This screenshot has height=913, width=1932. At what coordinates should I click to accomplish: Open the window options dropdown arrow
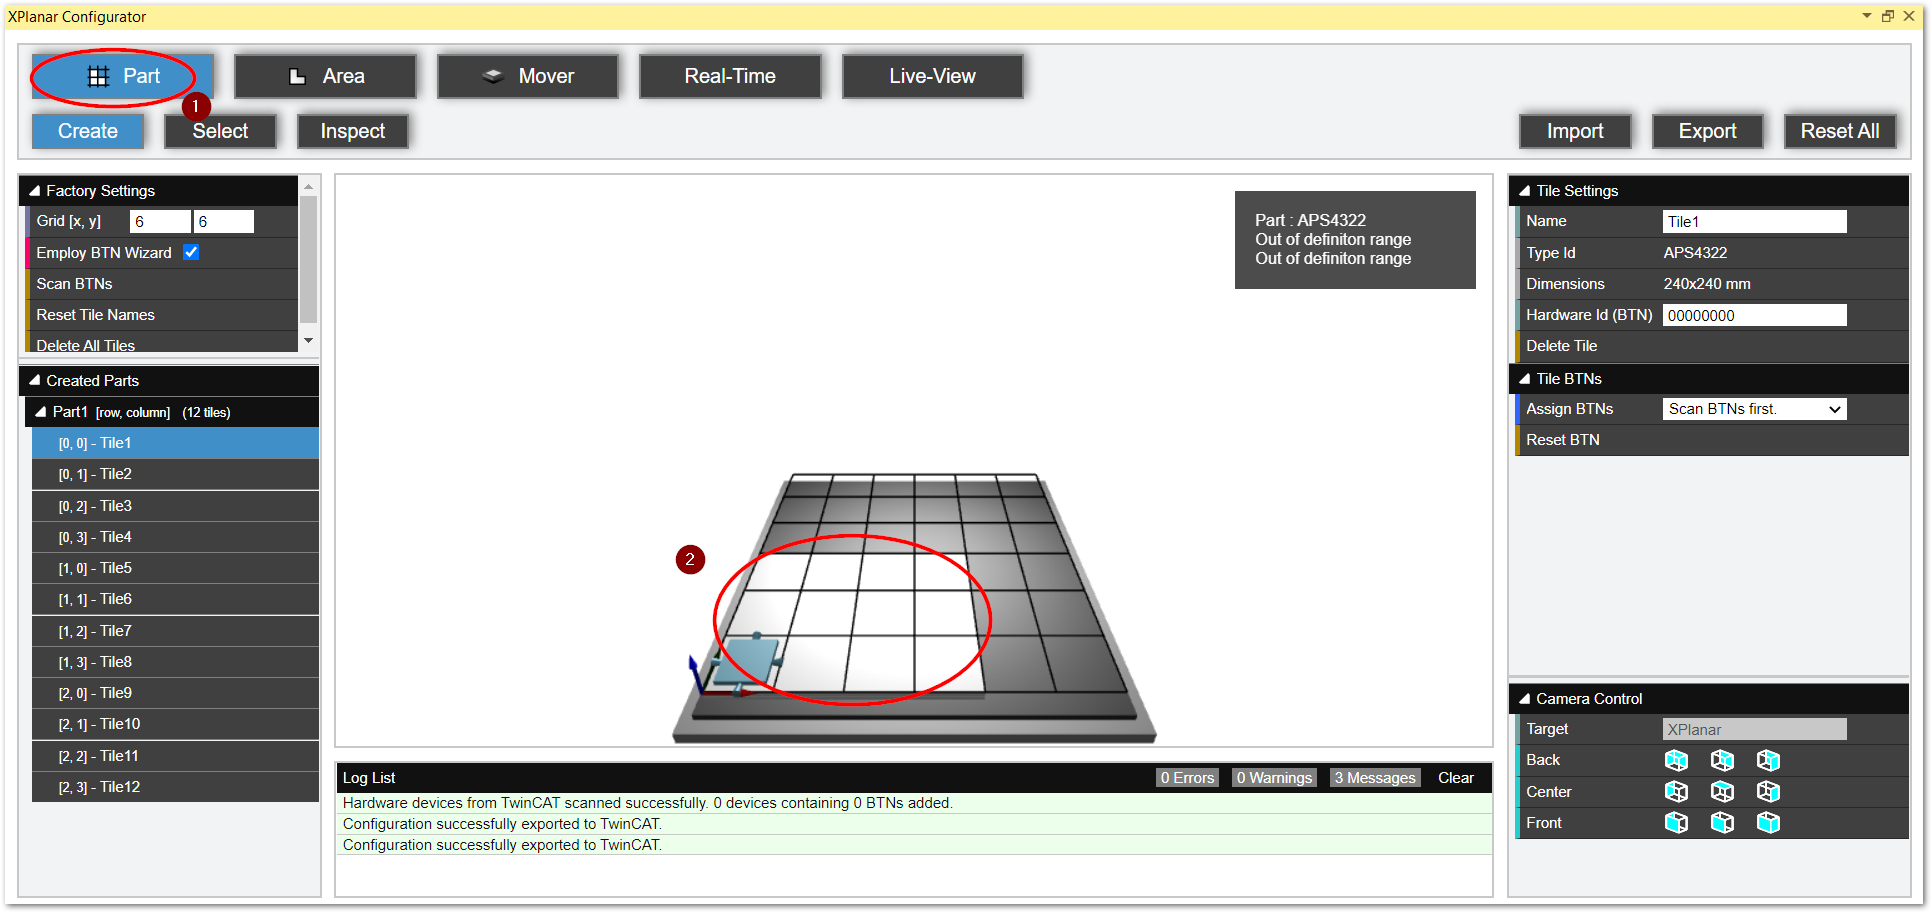pyautogui.click(x=1866, y=16)
